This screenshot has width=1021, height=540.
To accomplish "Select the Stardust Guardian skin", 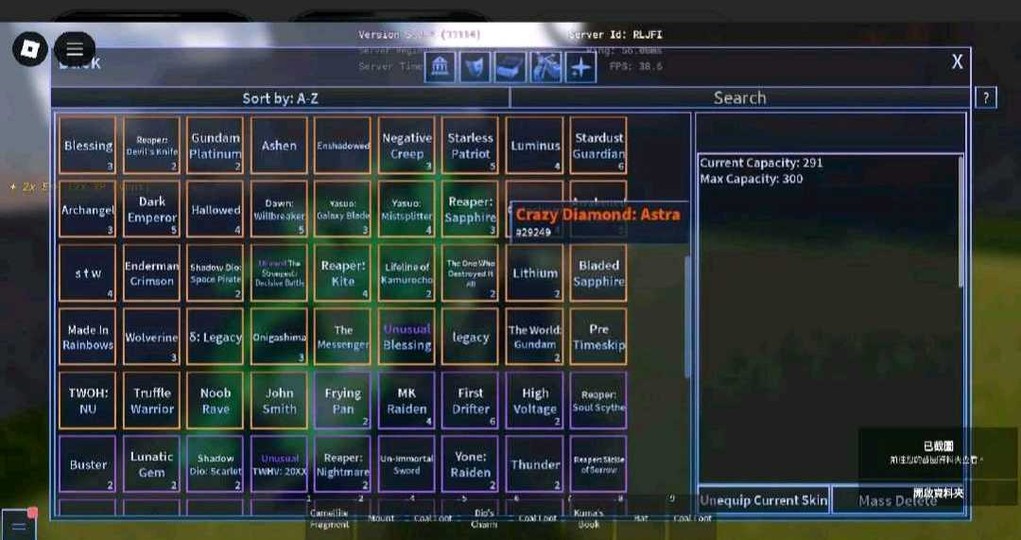I will click(598, 145).
